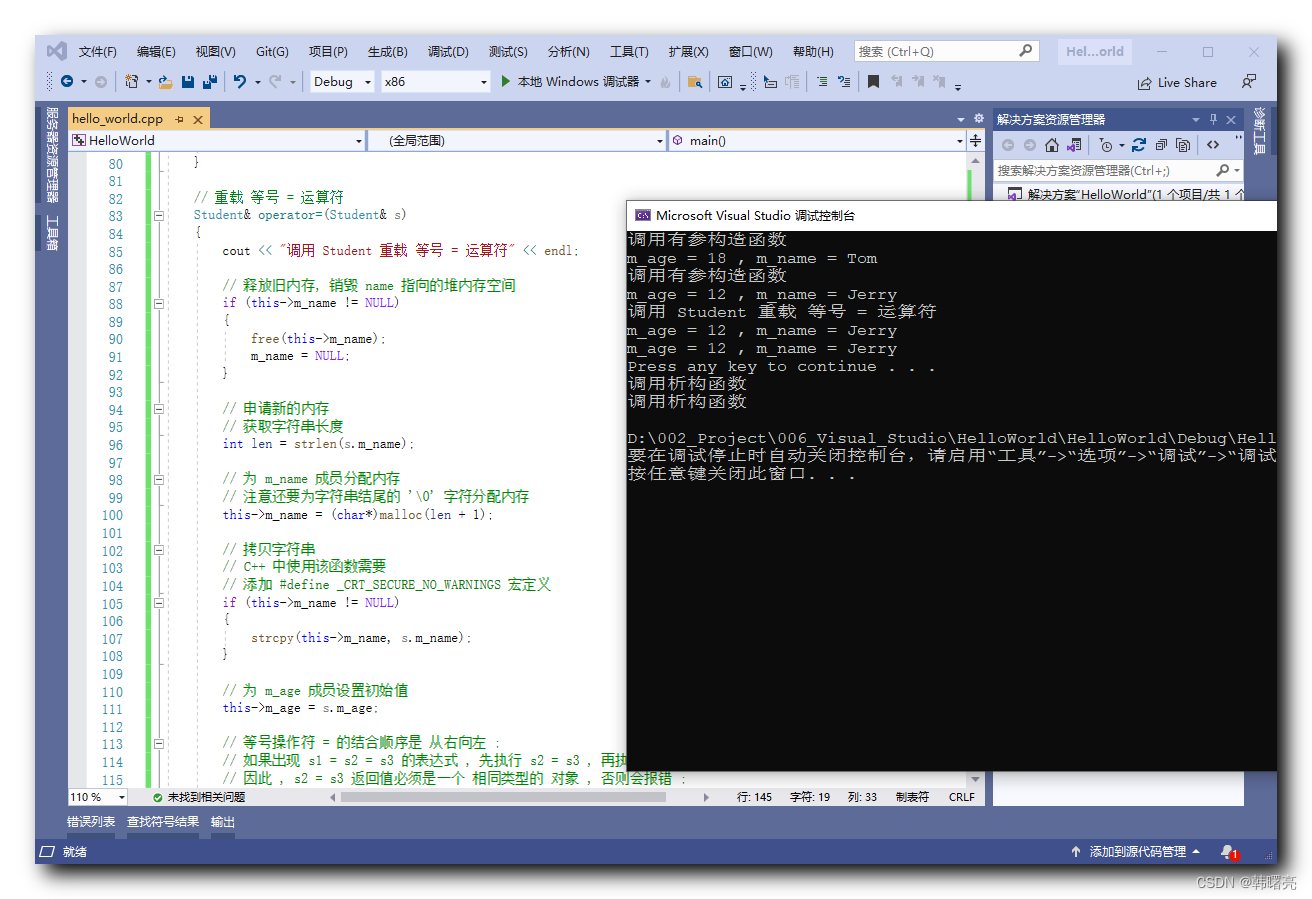Image resolution: width=1312 pixels, height=899 pixels.
Task: Open the 调试(D) menu
Action: [448, 52]
